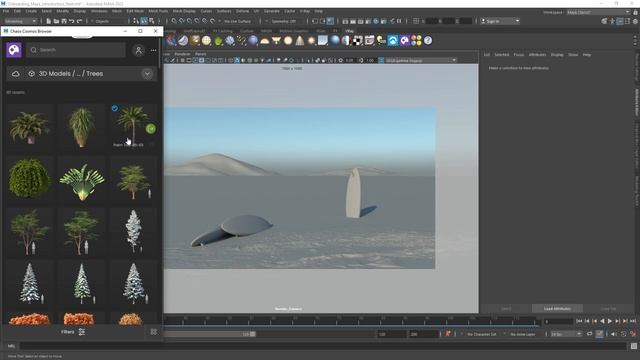Open the Chaos Cosmos logo home icon
The height and width of the screenshot is (360, 640).
(x=14, y=50)
